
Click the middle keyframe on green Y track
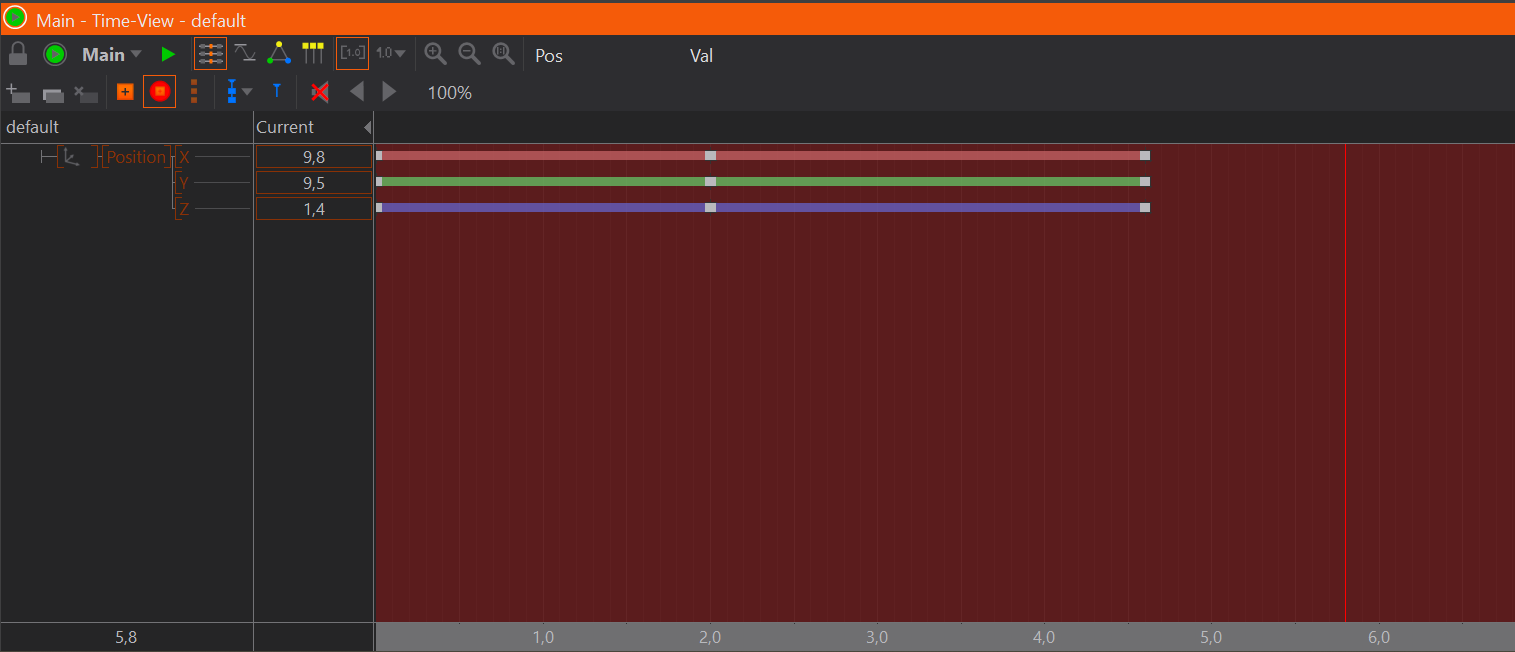(x=710, y=182)
